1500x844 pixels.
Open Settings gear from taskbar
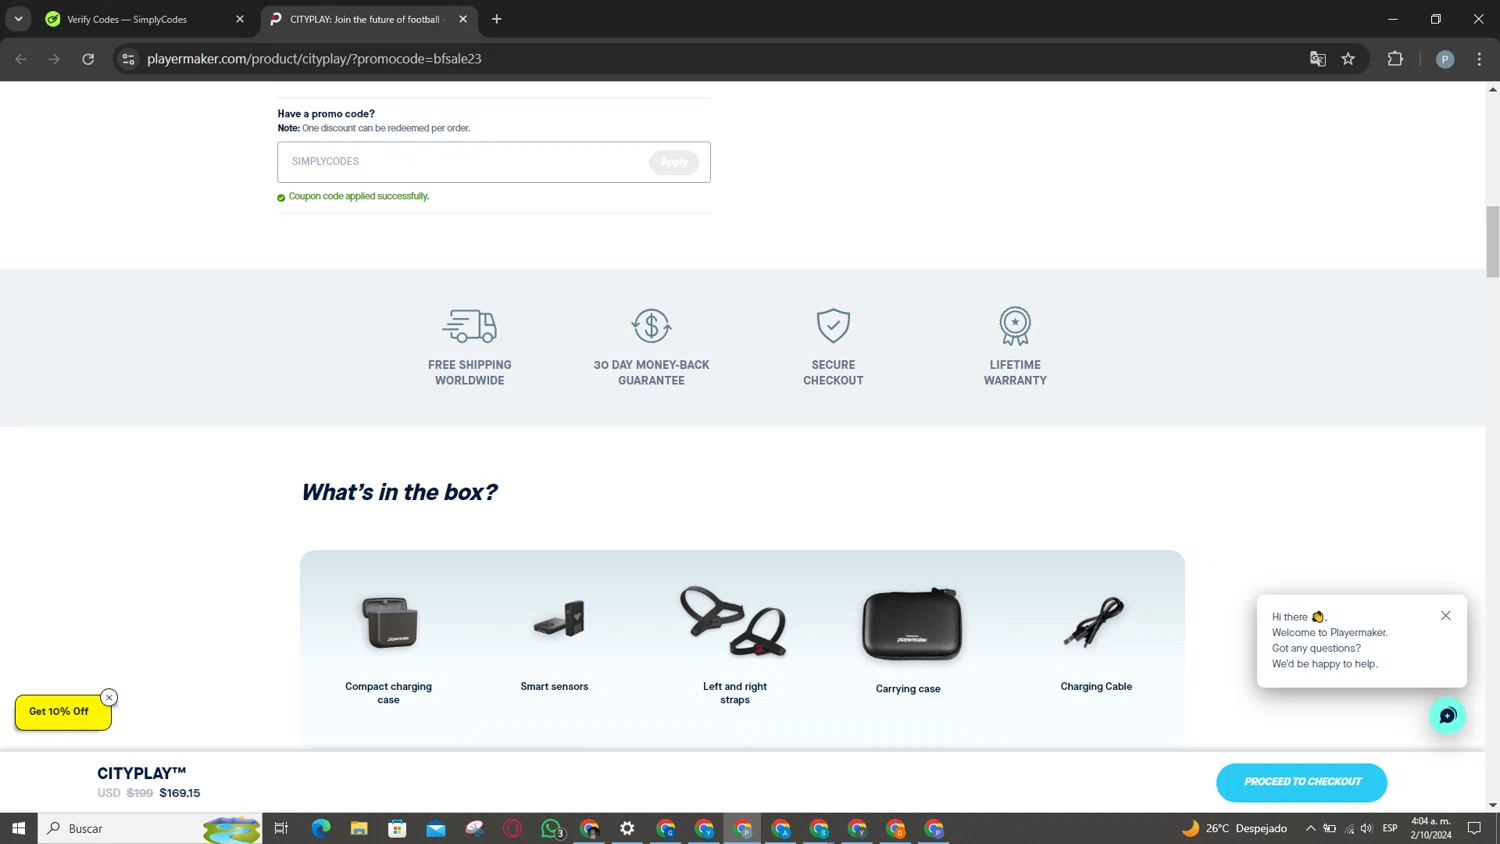(x=627, y=828)
